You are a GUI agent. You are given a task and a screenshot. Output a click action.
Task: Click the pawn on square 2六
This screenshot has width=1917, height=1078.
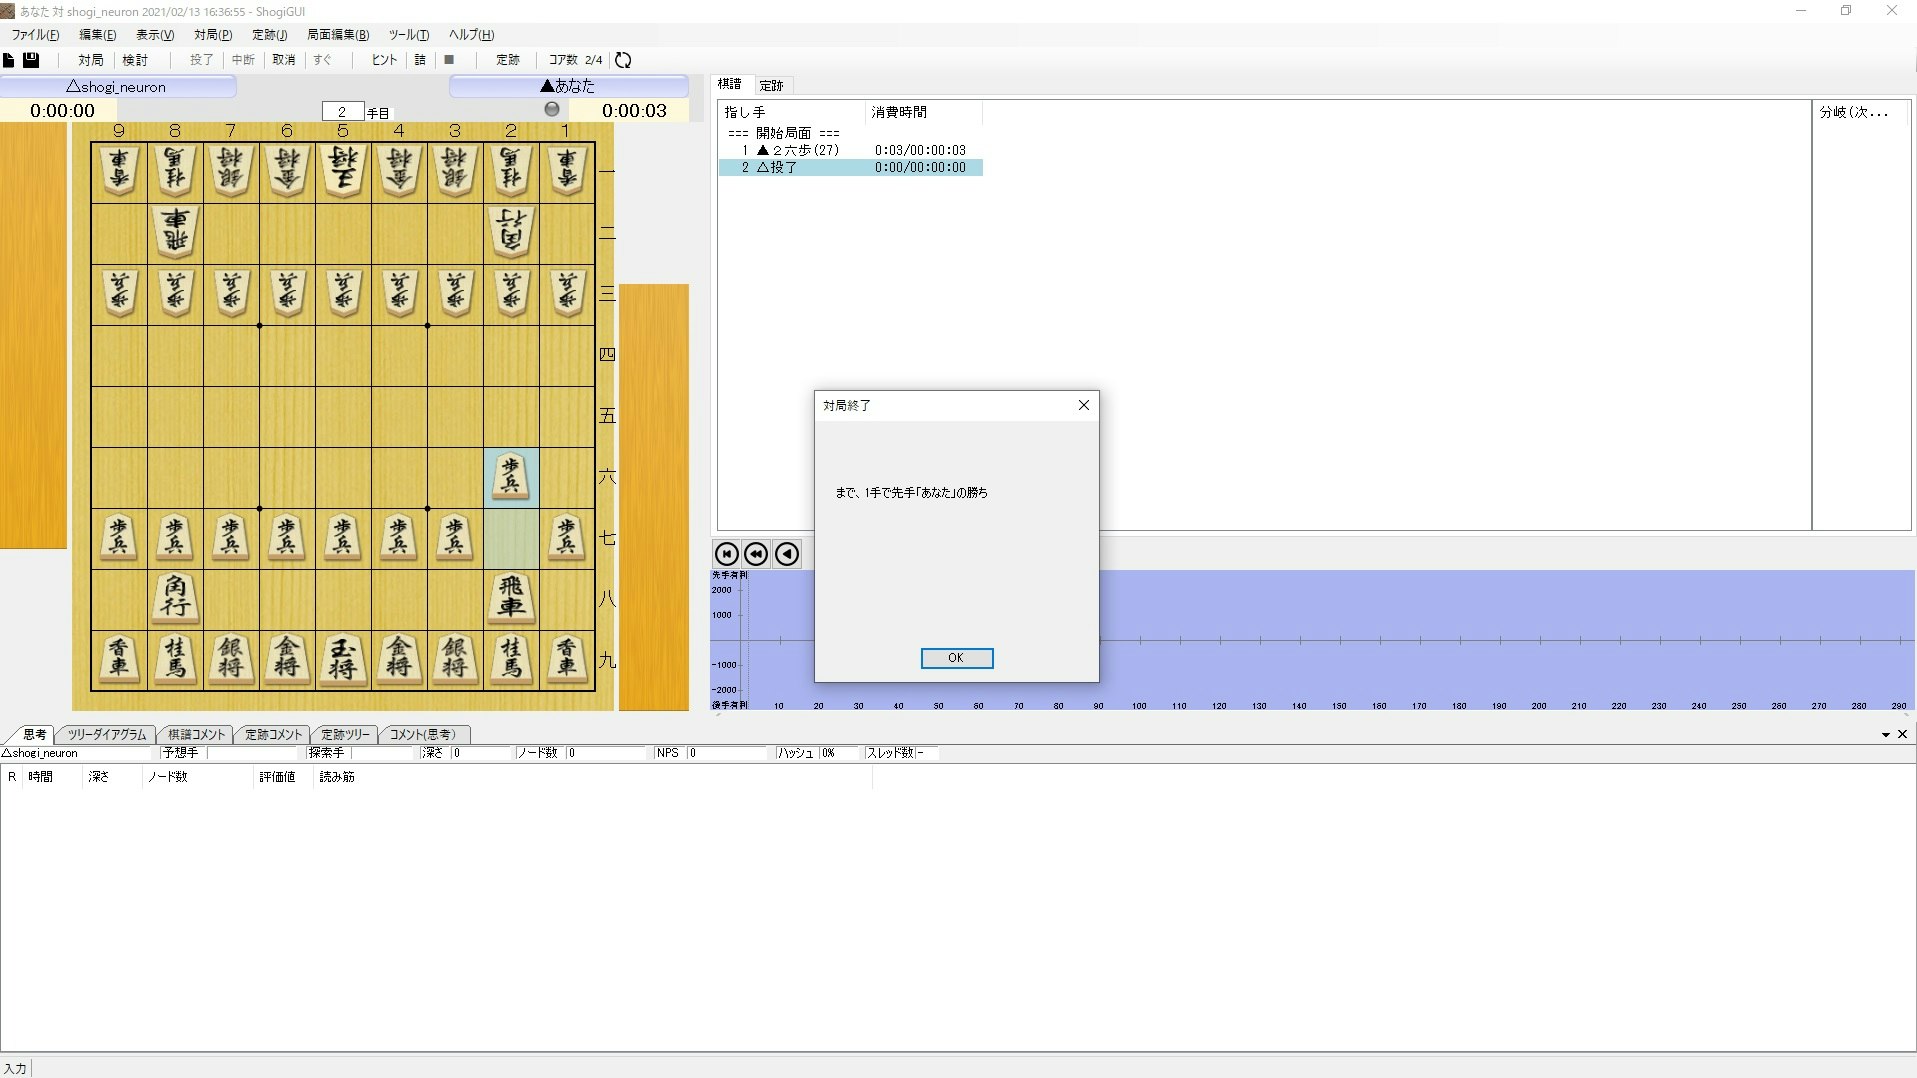511,477
